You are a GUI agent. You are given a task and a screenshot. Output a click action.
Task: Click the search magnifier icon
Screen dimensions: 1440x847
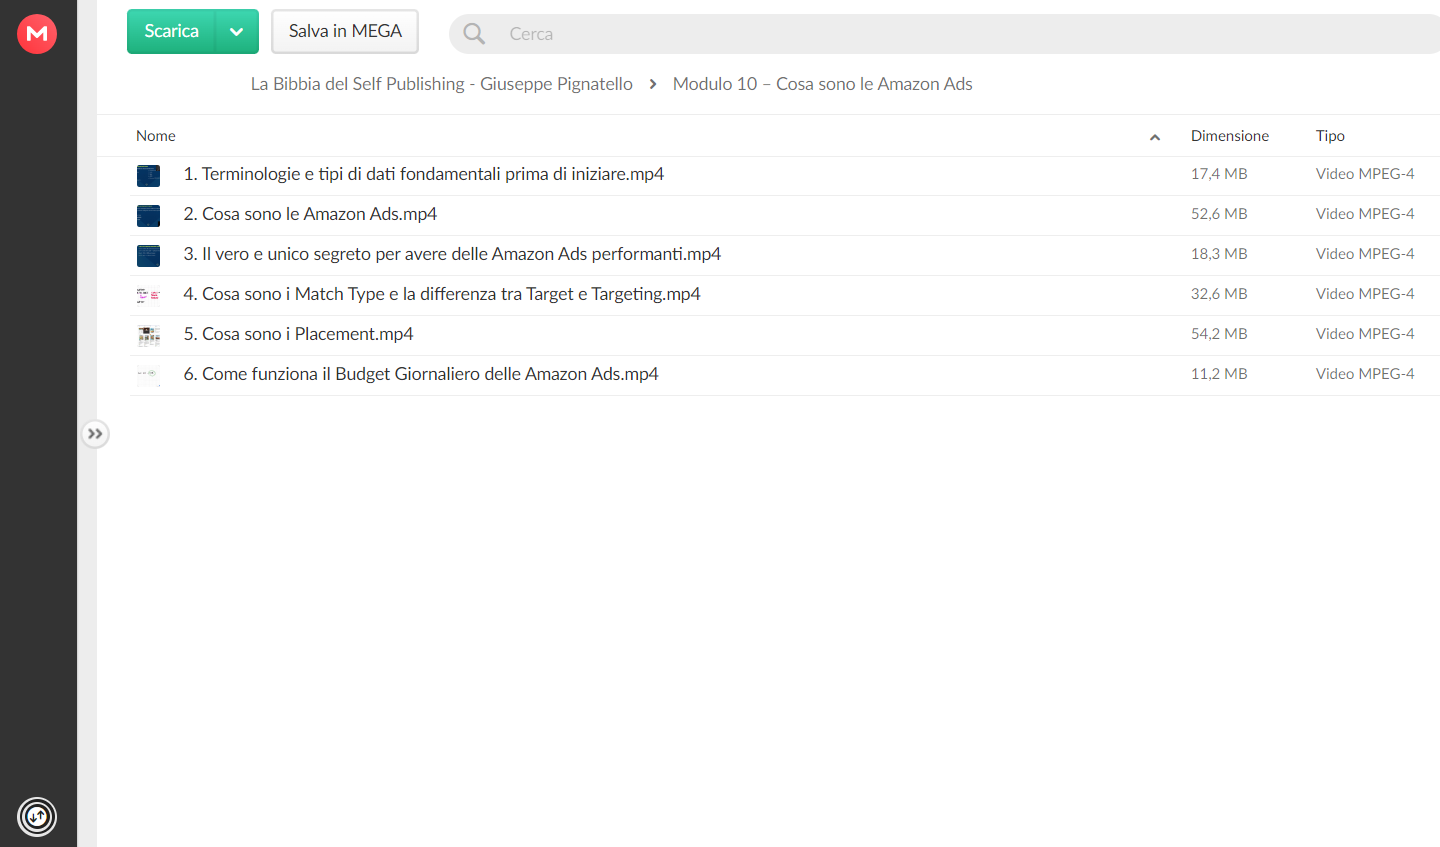(474, 34)
